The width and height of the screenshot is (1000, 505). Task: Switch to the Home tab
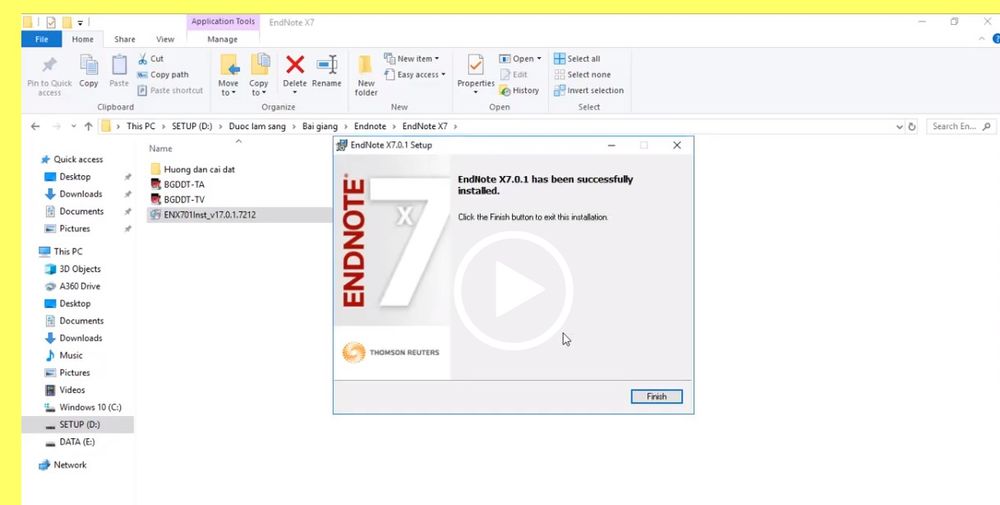(x=83, y=39)
